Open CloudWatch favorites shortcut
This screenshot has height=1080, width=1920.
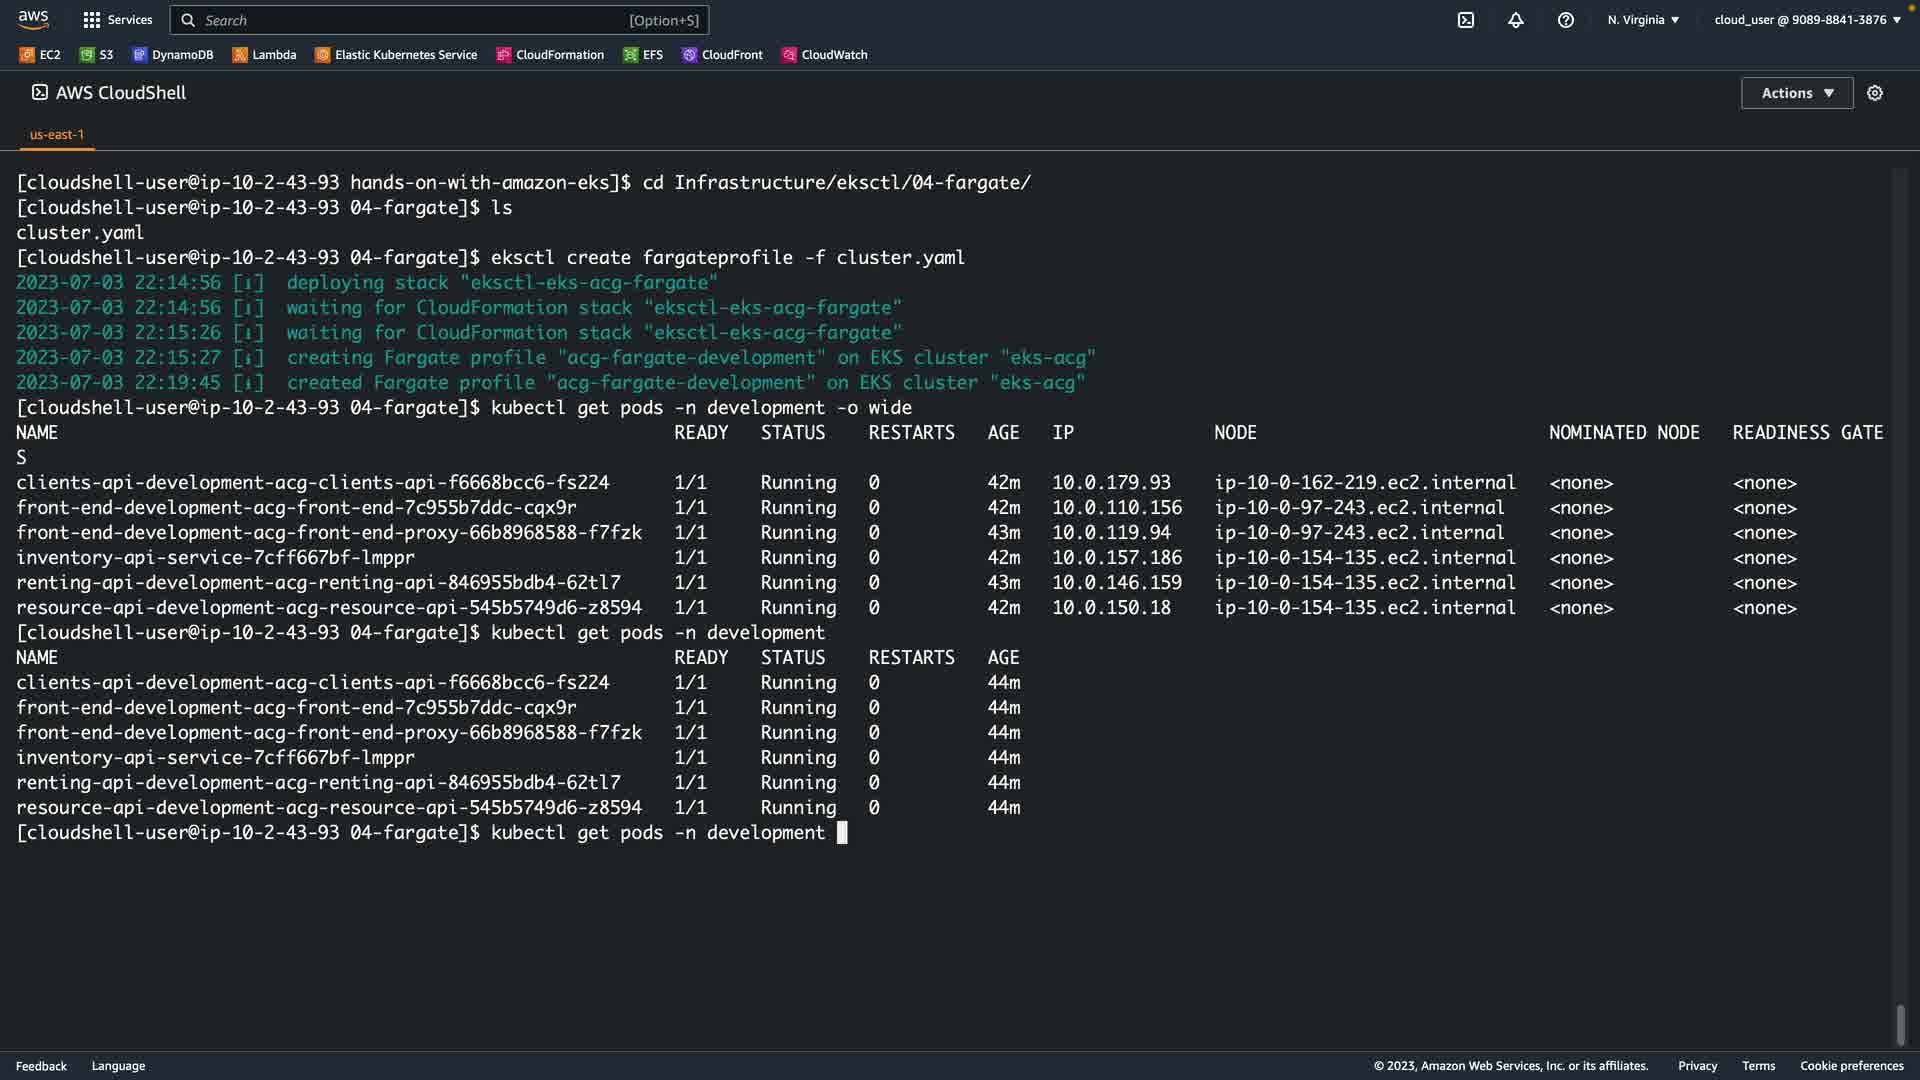[824, 55]
